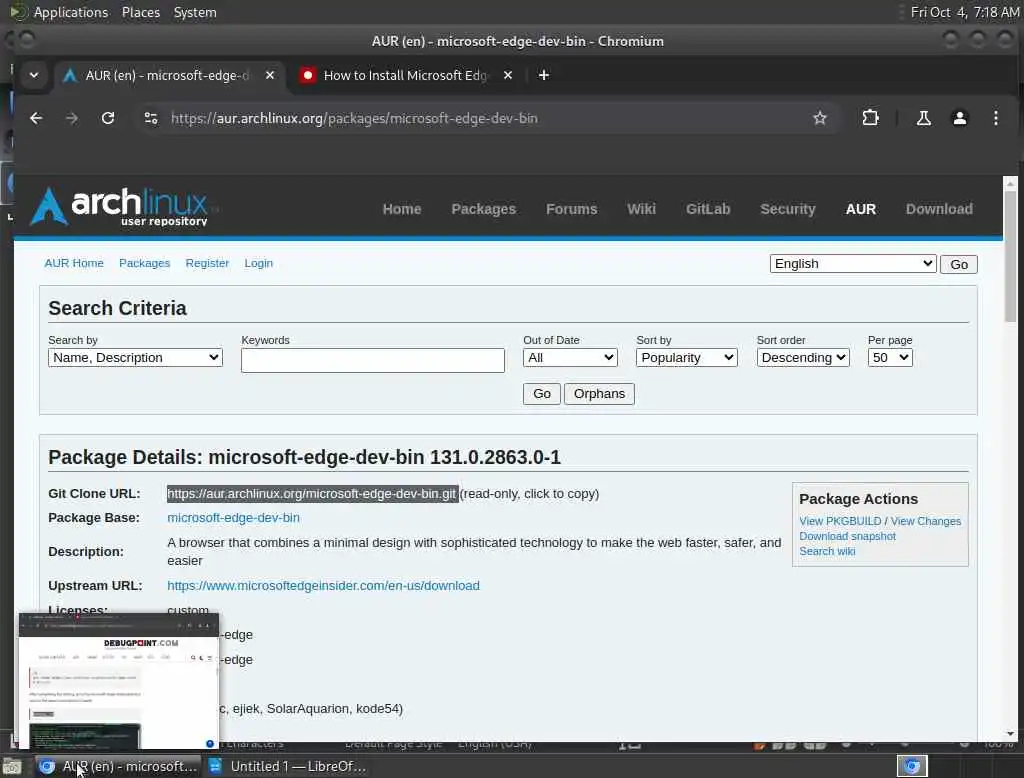Open the Upstream URL link
Viewport: 1024px width, 778px height.
tap(323, 586)
